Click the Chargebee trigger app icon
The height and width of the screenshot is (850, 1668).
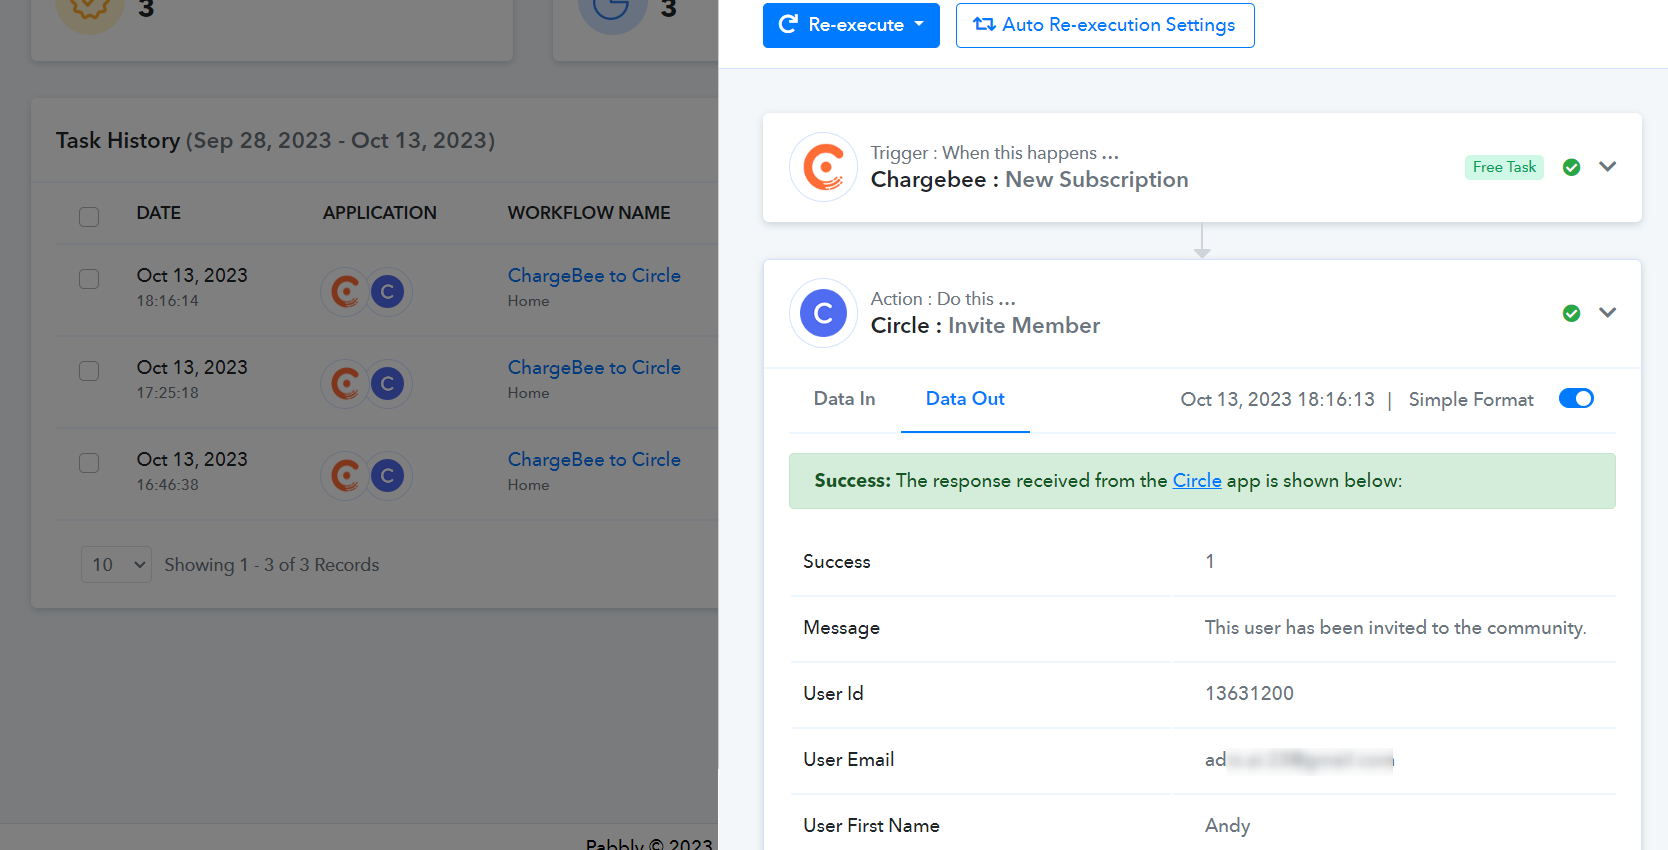[x=823, y=167]
